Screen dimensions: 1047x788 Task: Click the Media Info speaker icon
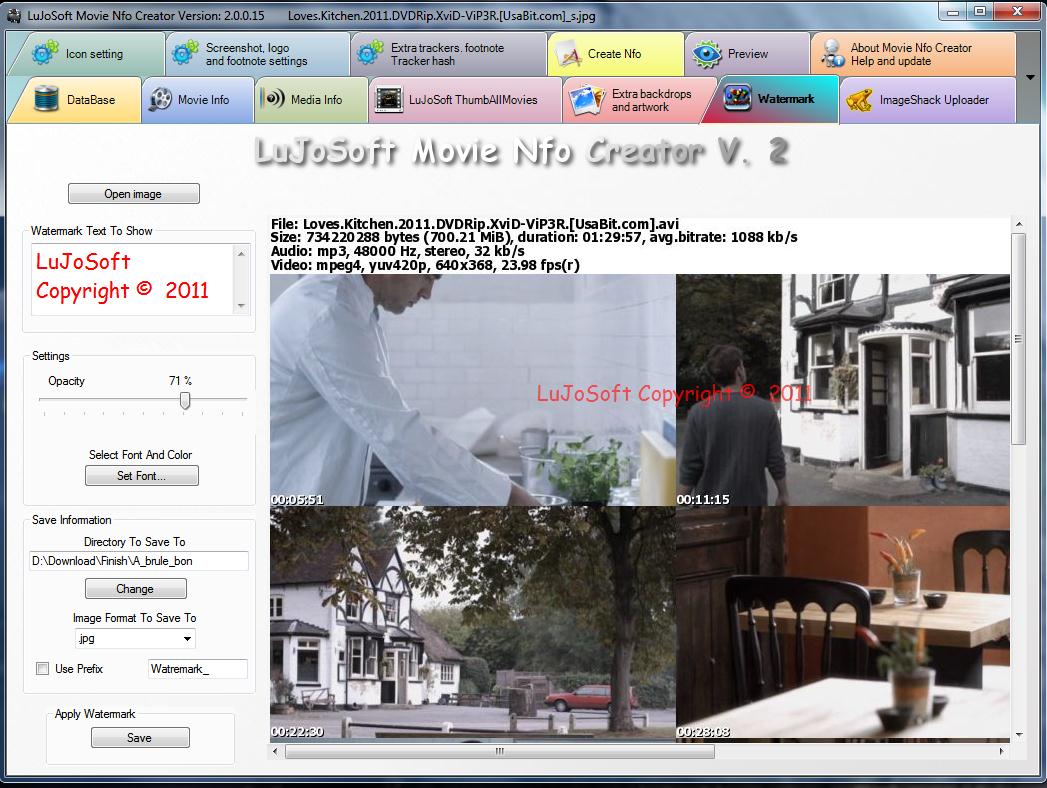[272, 99]
